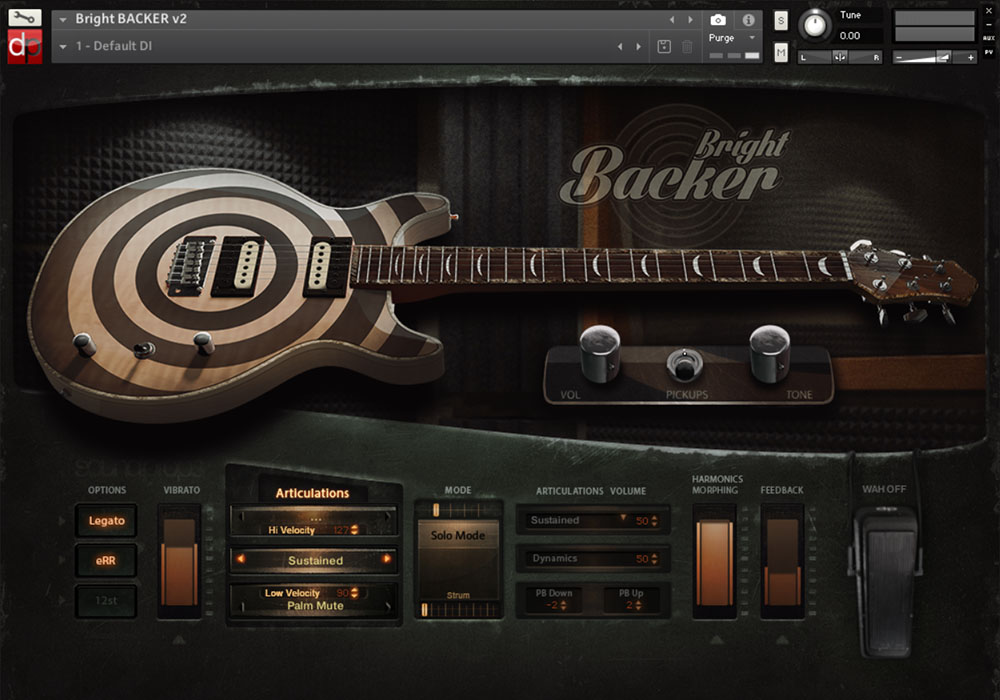Click the Sustained articulation name

coord(316,560)
